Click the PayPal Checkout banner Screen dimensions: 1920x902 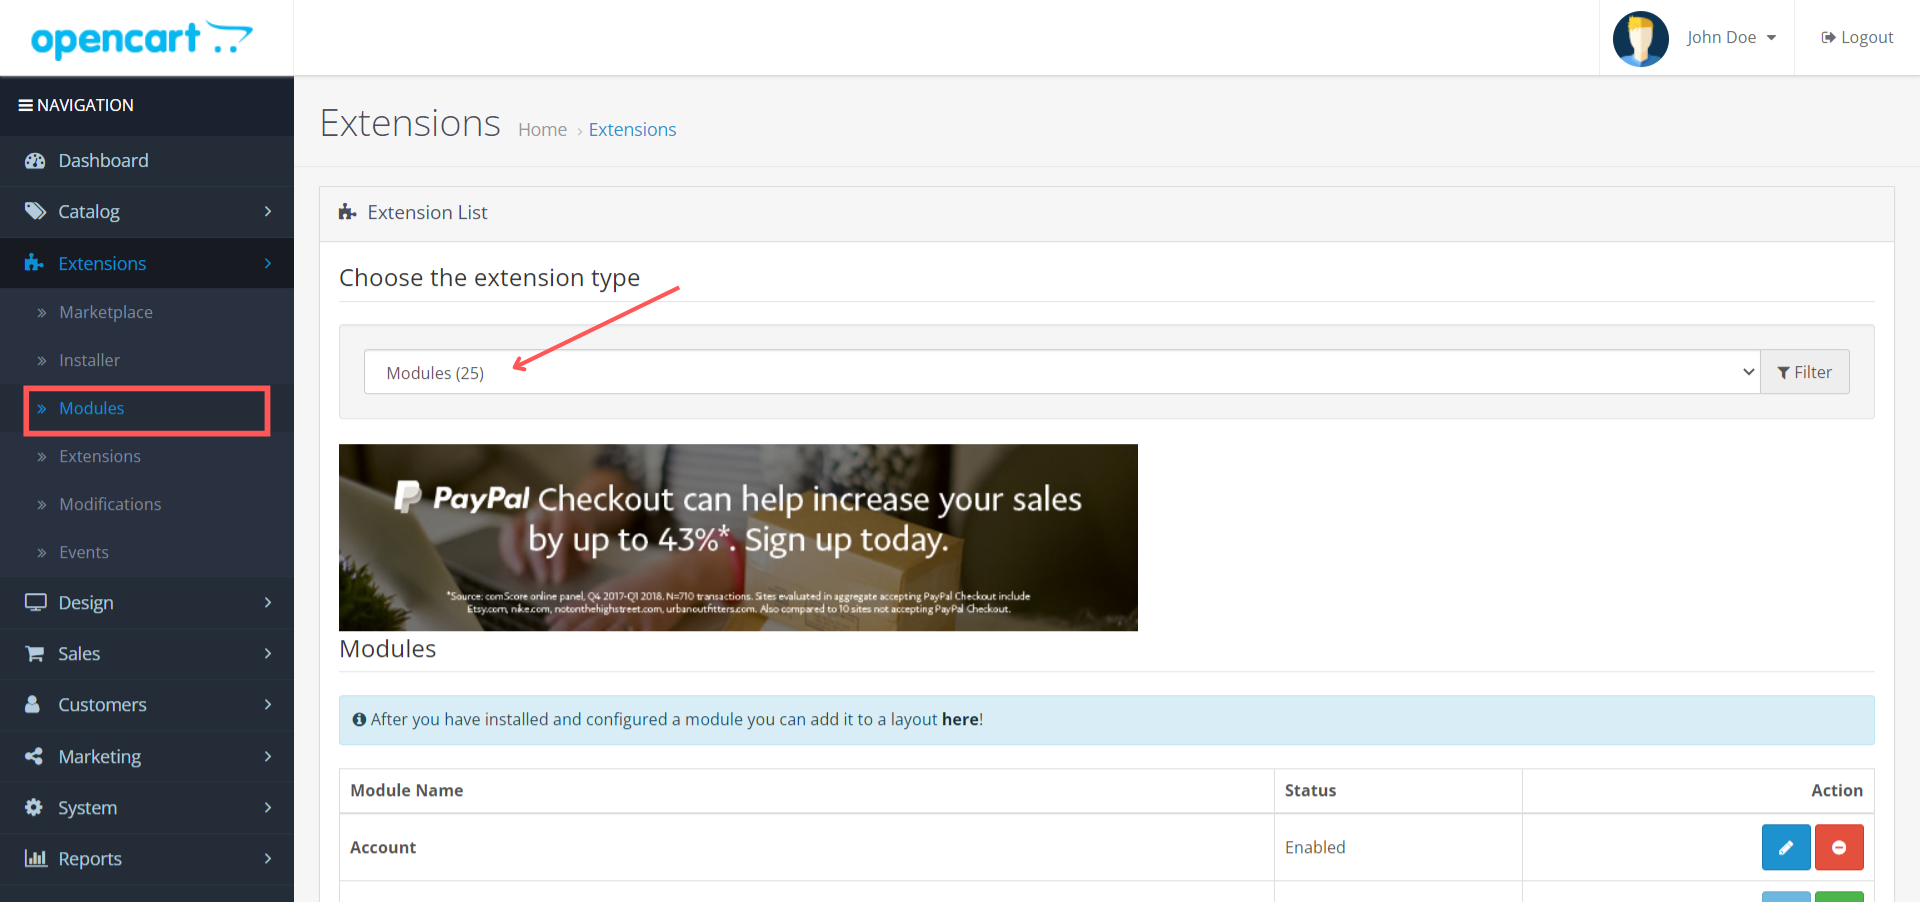738,537
